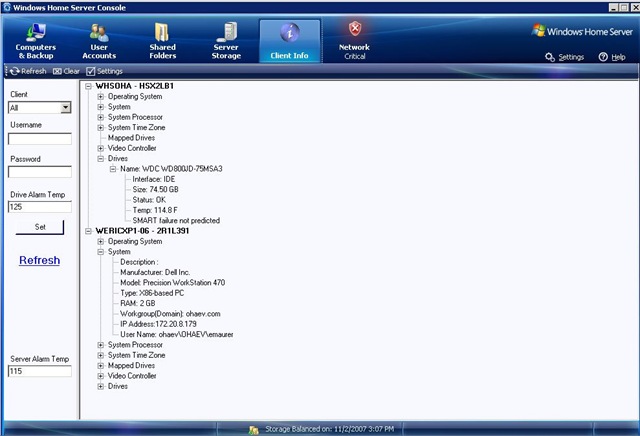This screenshot has height=436, width=640.
Task: Click the Password input field
Action: coord(40,172)
